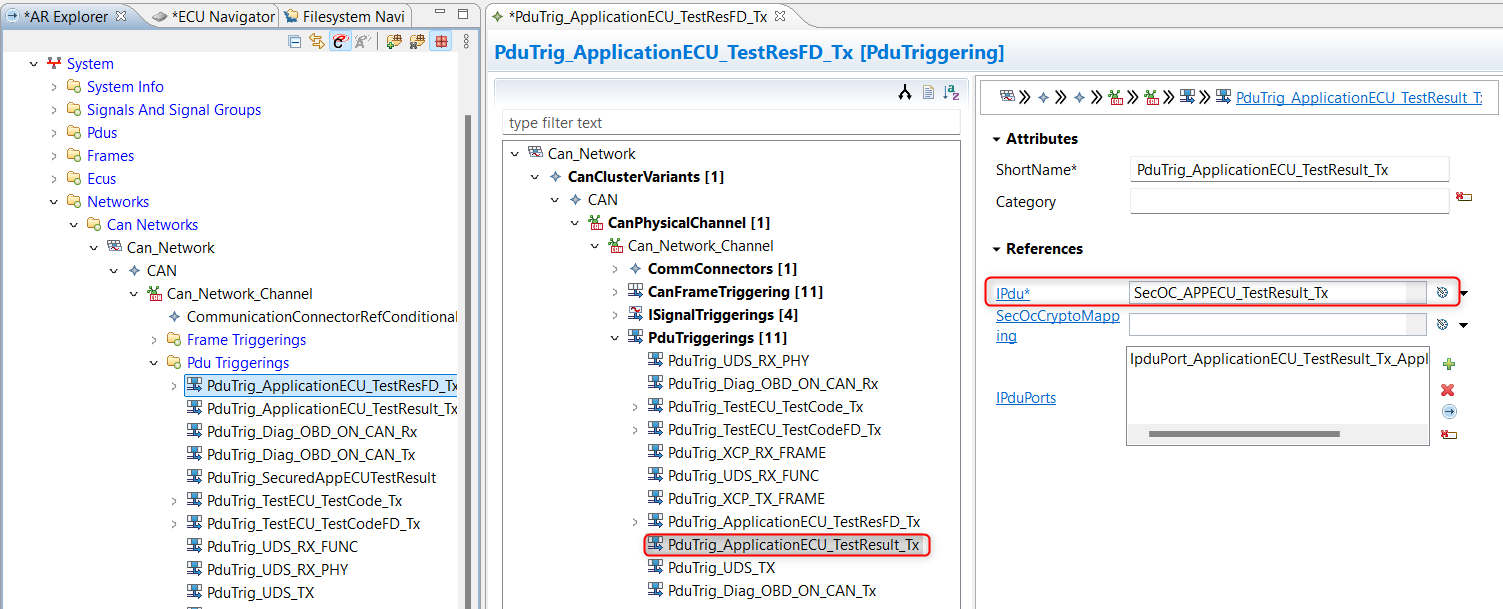This screenshot has width=1503, height=609.
Task: Toggle Link with Editor arrows icon
Action: [317, 41]
